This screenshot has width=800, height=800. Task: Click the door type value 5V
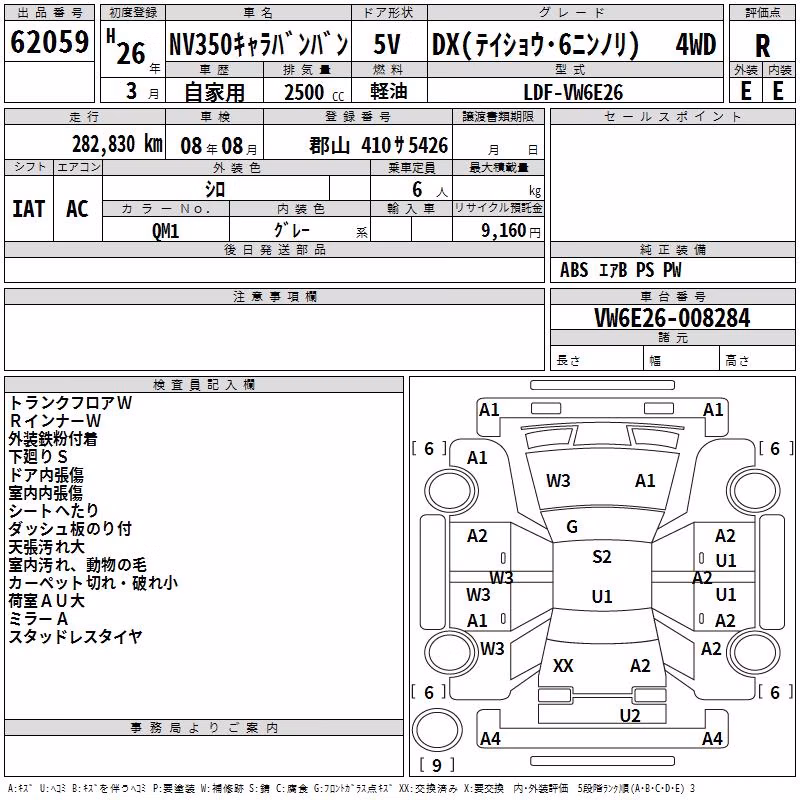[387, 44]
